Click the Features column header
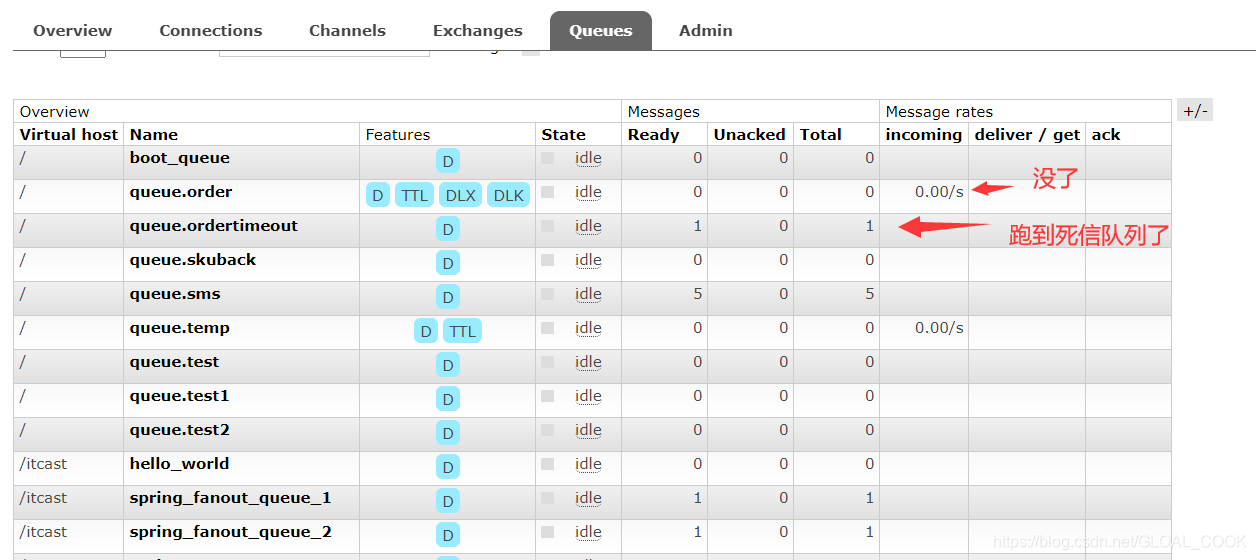 (398, 134)
